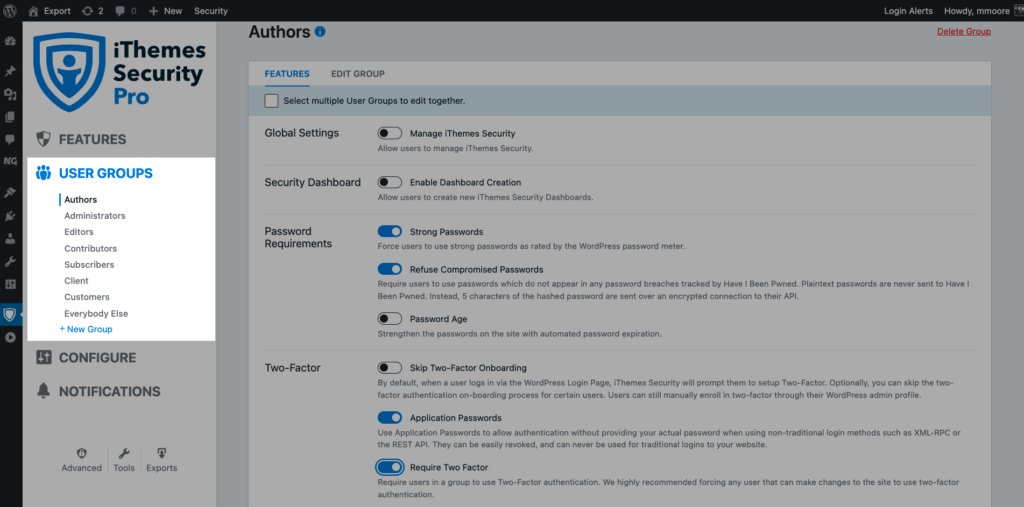Click the Features shield icon
The image size is (1024, 507).
pos(43,139)
